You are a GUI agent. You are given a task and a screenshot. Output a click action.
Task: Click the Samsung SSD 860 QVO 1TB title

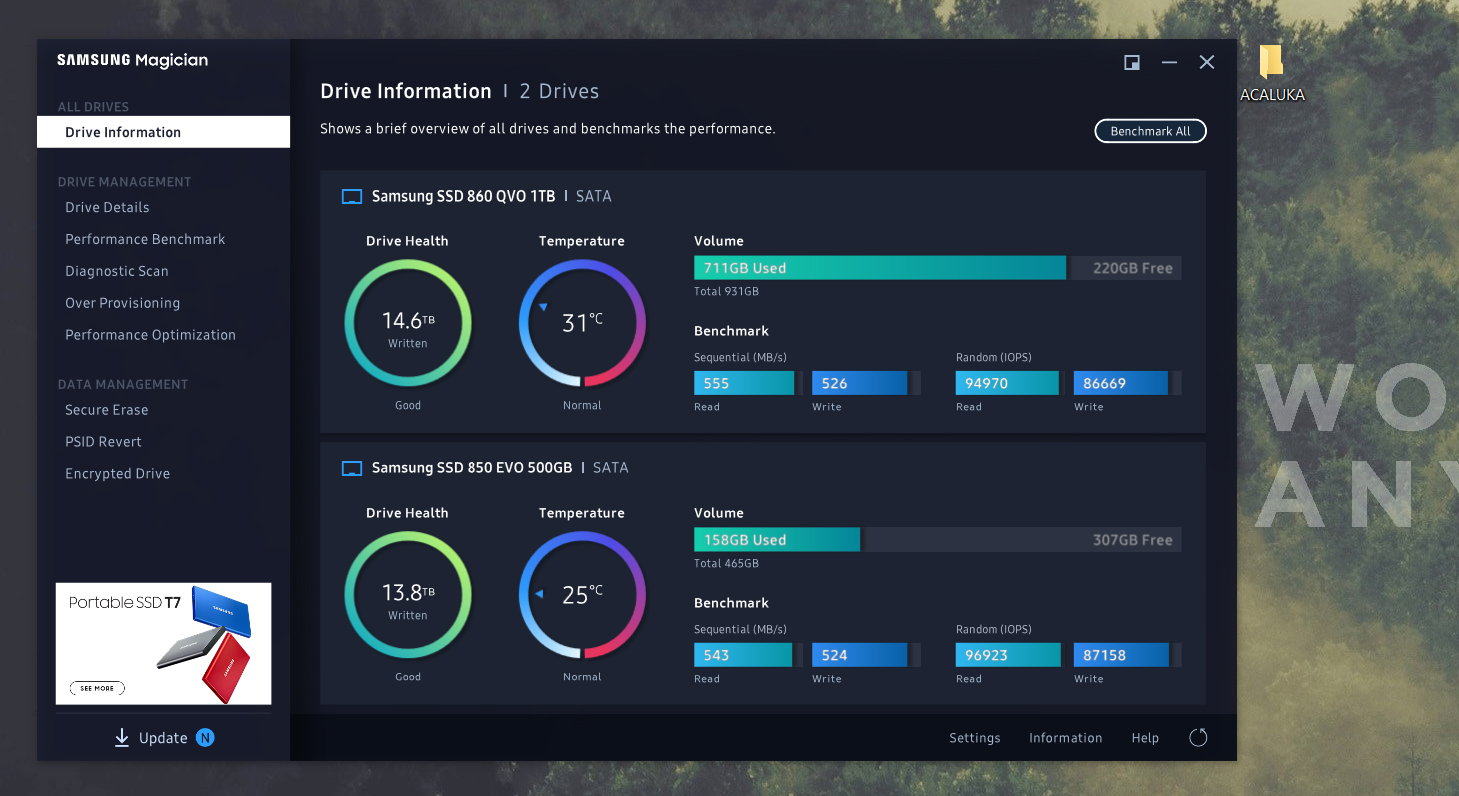point(463,197)
